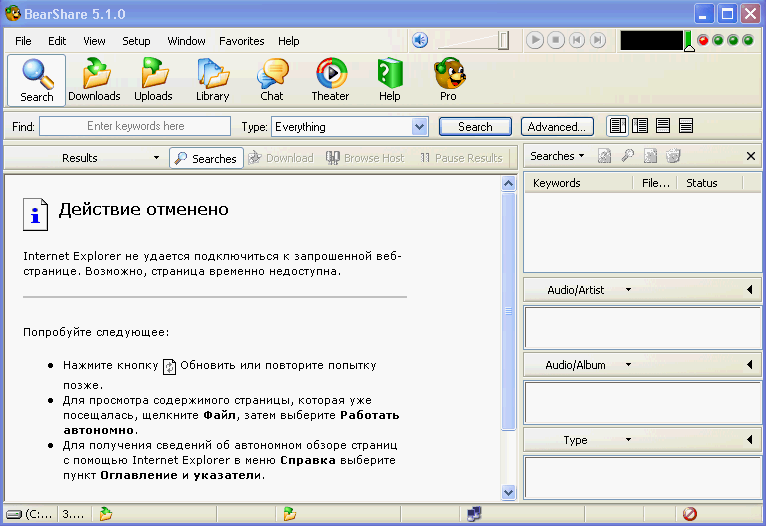Collapse the Type filter panel
This screenshot has width=766, height=526.
(x=749, y=440)
